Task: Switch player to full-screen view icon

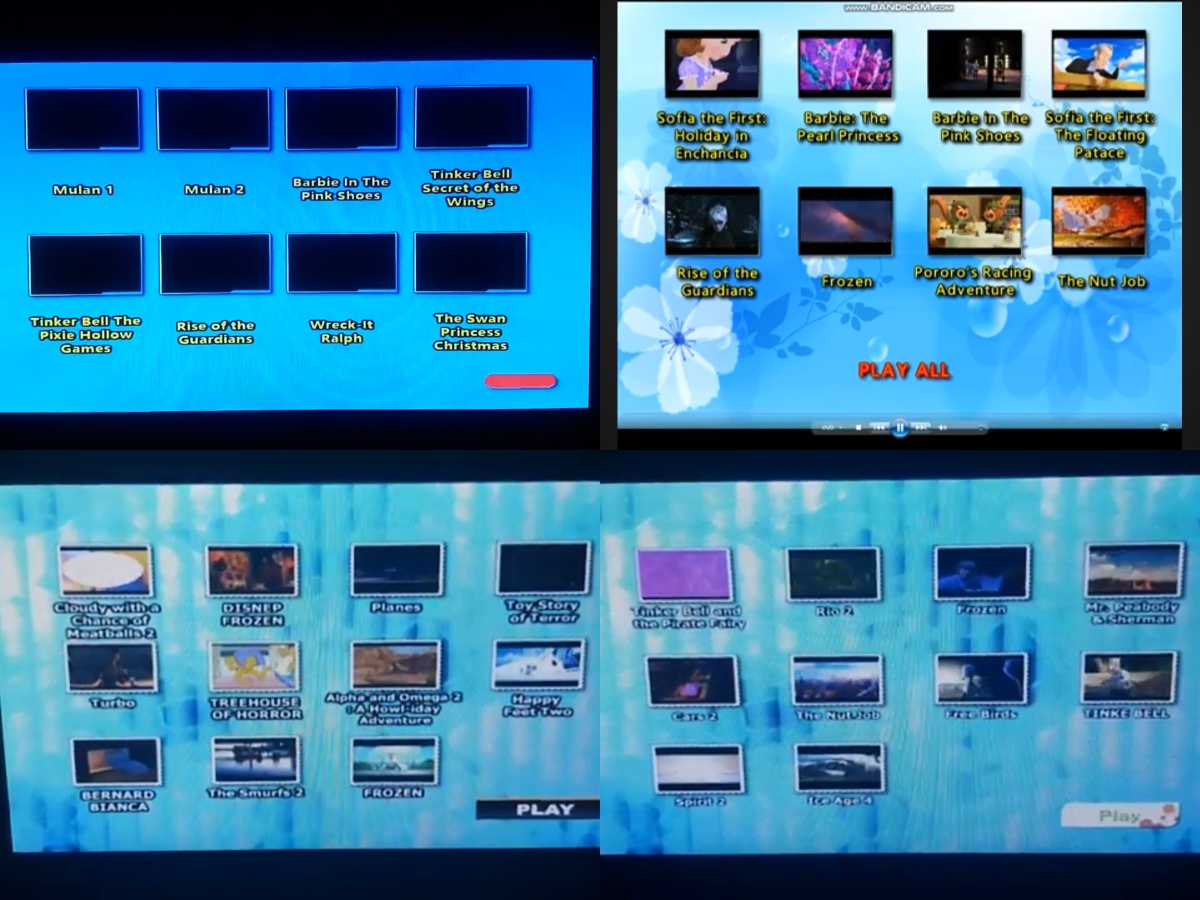Action: [1165, 428]
